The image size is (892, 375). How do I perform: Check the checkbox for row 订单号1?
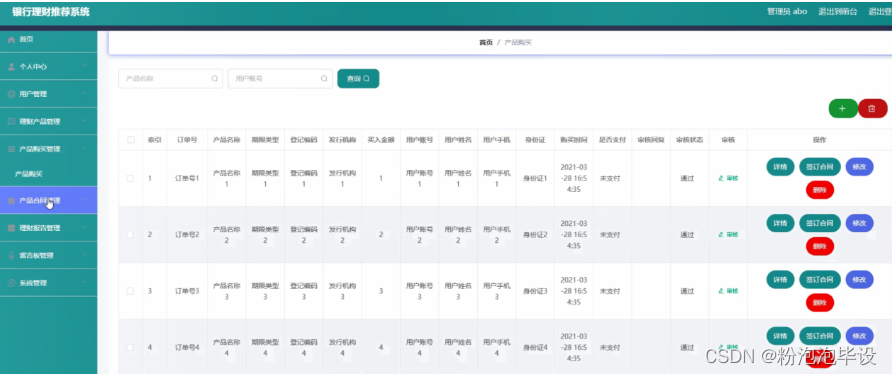tap(130, 178)
